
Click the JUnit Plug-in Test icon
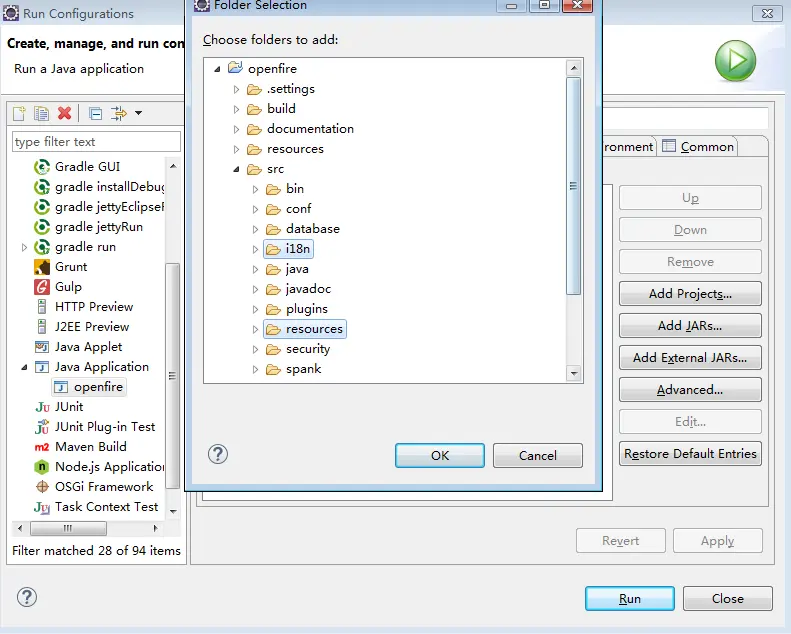coord(42,427)
